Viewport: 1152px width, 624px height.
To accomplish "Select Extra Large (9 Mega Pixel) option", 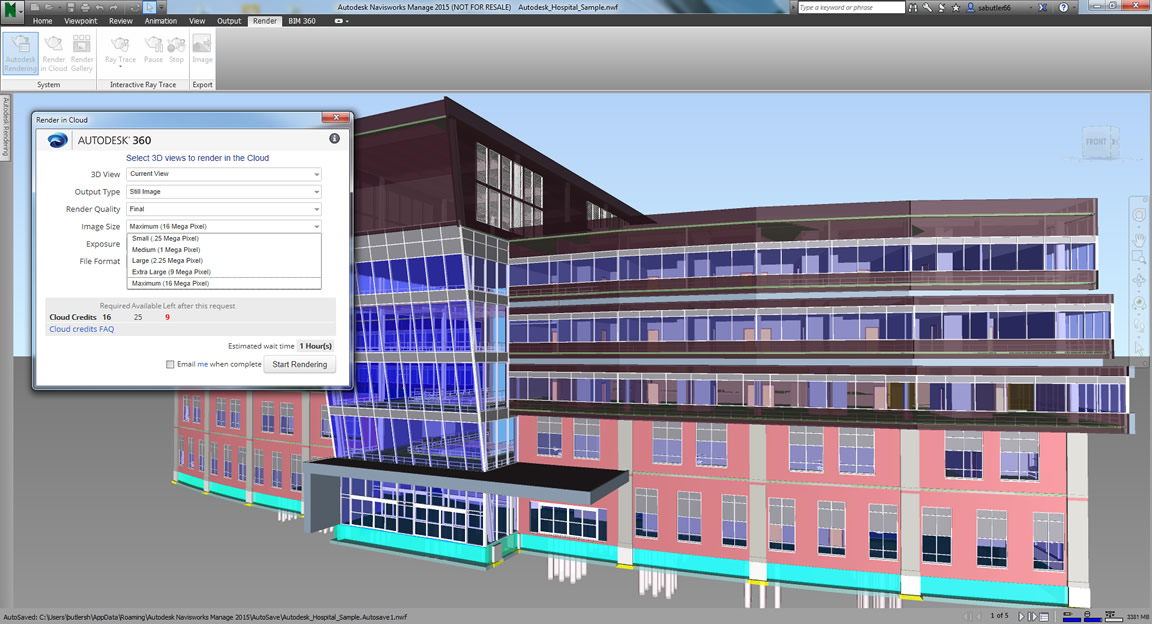I will click(x=224, y=272).
